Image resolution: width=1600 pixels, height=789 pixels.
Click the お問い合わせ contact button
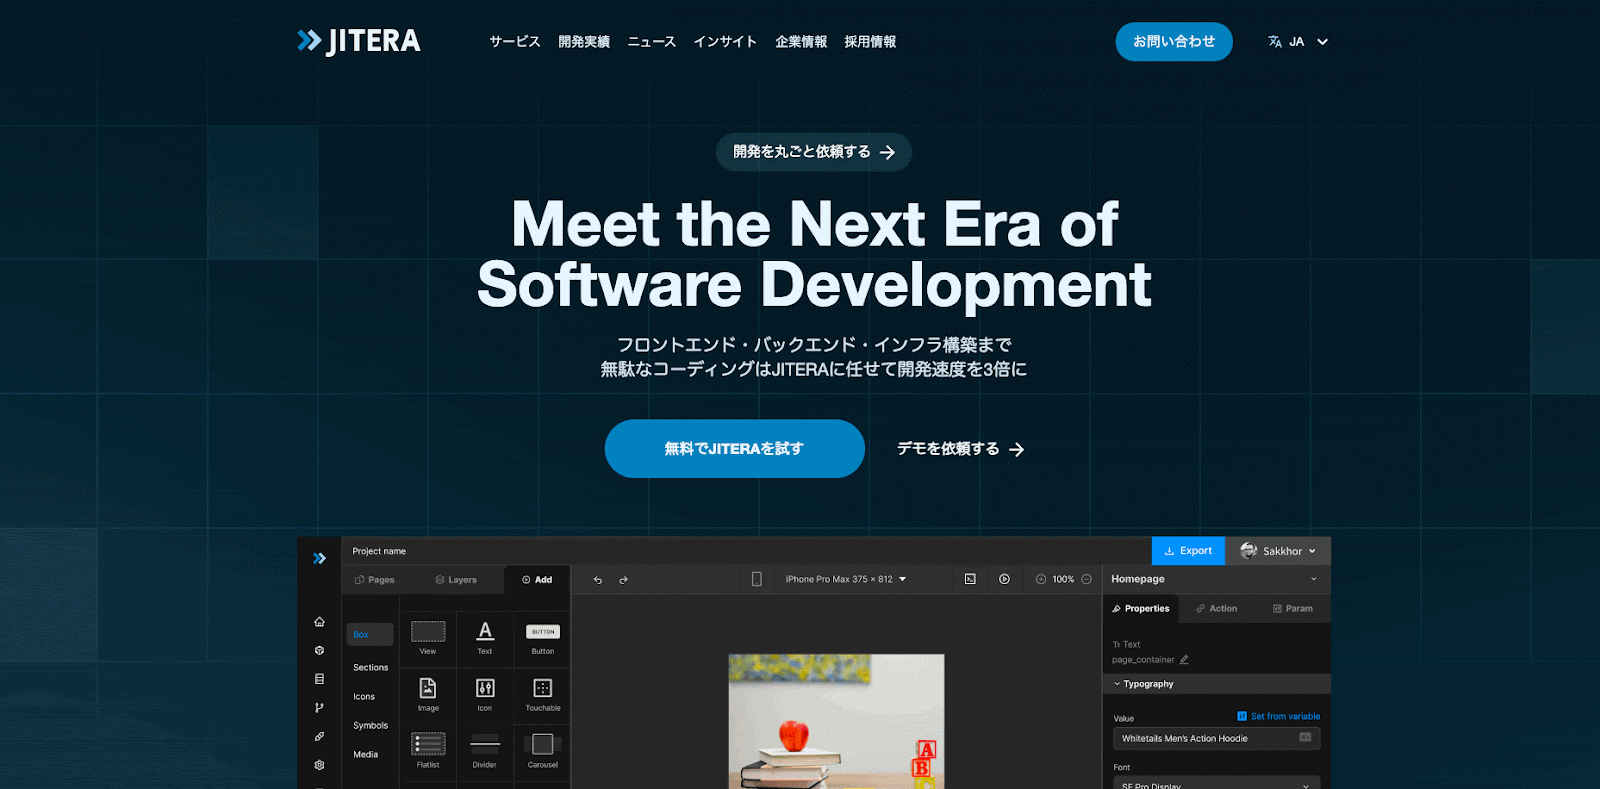pyautogui.click(x=1174, y=42)
